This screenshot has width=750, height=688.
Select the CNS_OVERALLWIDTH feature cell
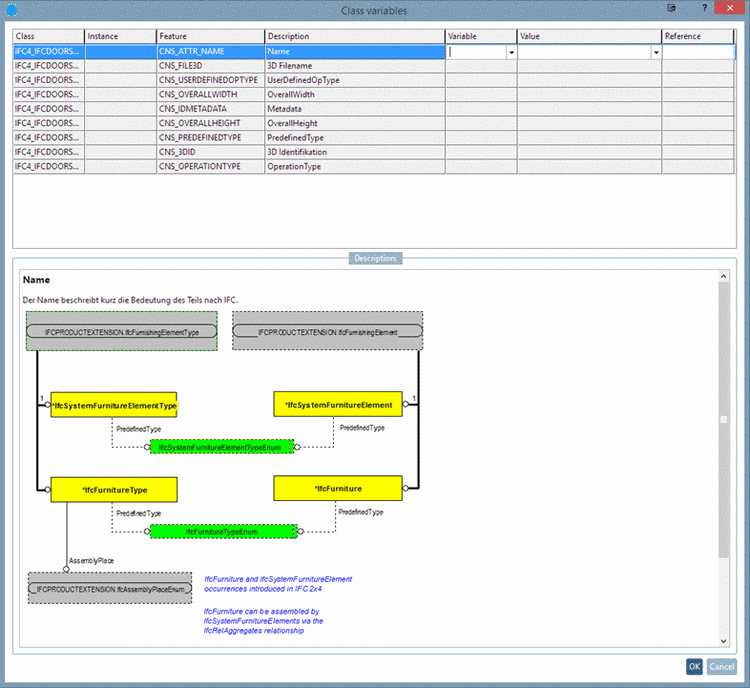click(x=210, y=95)
